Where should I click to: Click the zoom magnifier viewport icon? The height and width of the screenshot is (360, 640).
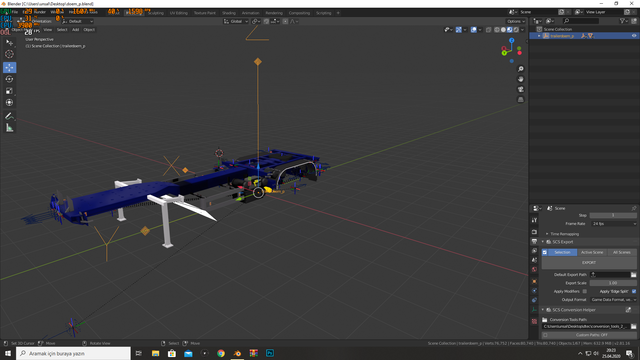[x=520, y=69]
